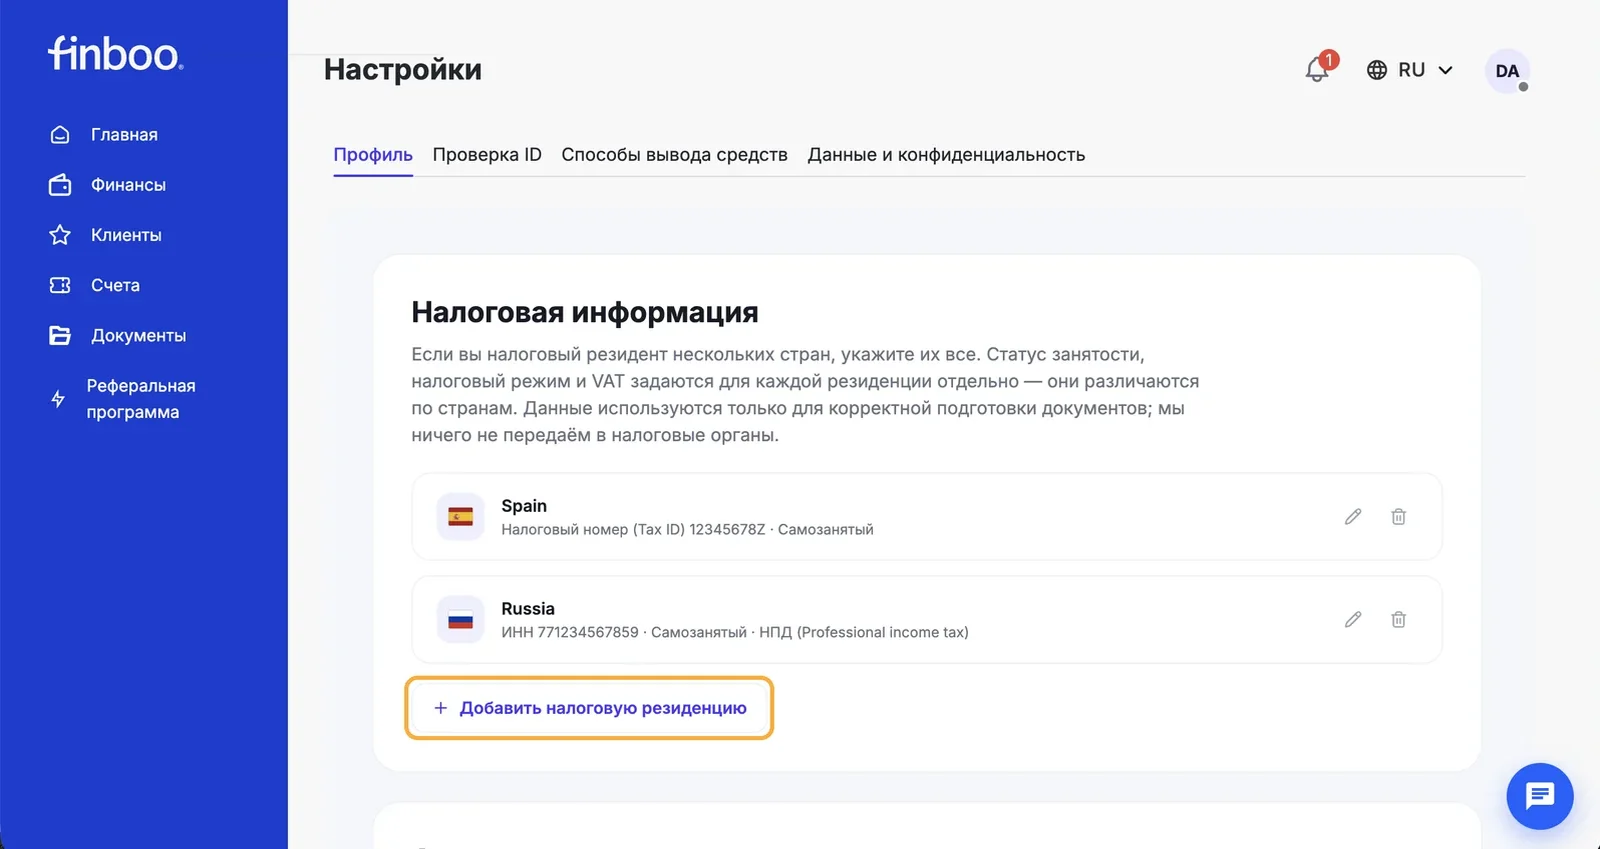This screenshot has height=849, width=1600.
Task: Click the Главная home icon
Action: pyautogui.click(x=60, y=135)
